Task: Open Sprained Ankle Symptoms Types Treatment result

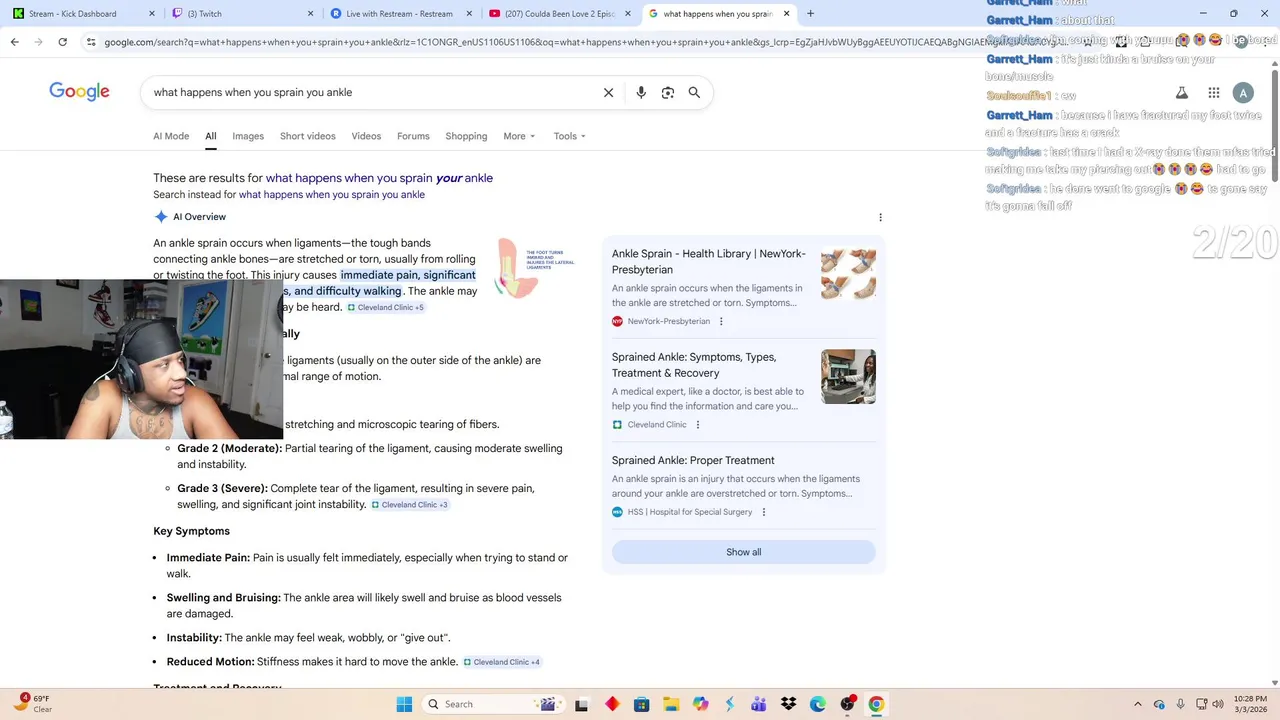Action: click(x=694, y=365)
